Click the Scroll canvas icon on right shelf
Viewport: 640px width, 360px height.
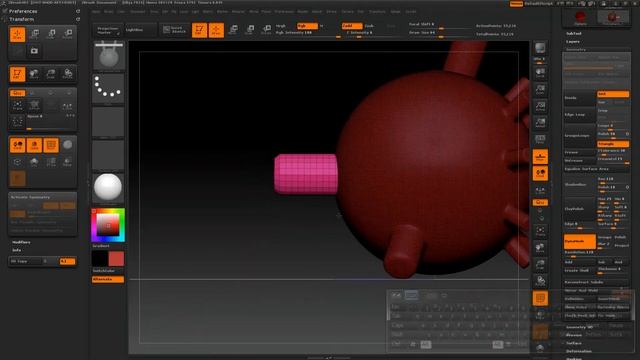click(540, 73)
